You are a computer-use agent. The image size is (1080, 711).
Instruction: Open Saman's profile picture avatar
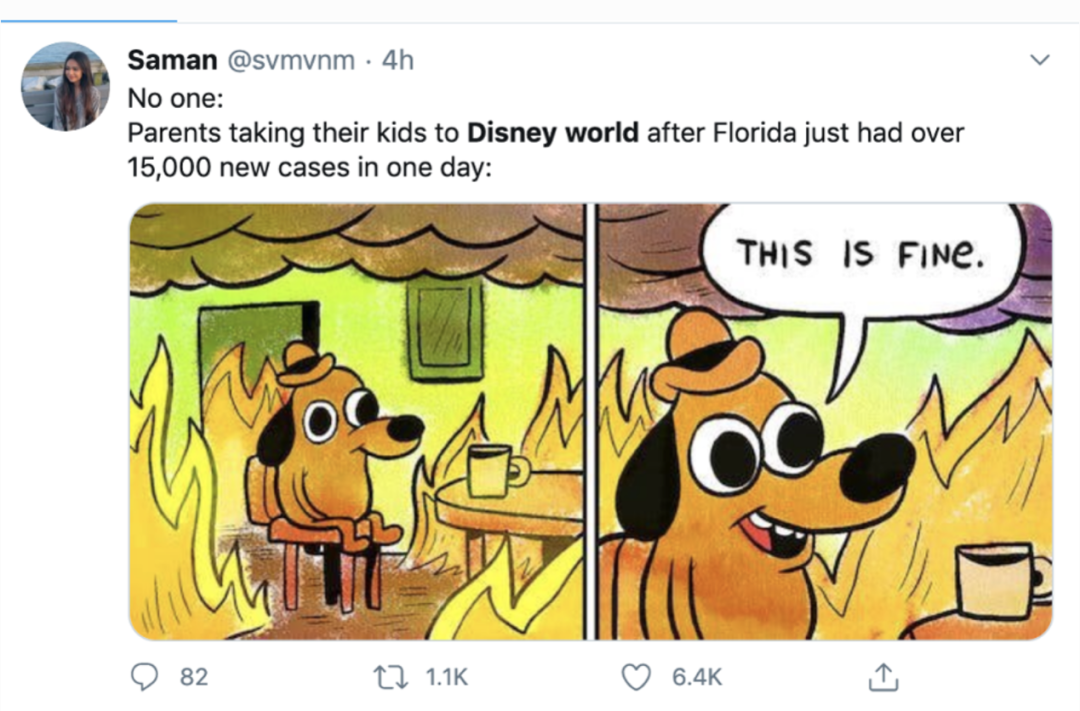[65, 86]
